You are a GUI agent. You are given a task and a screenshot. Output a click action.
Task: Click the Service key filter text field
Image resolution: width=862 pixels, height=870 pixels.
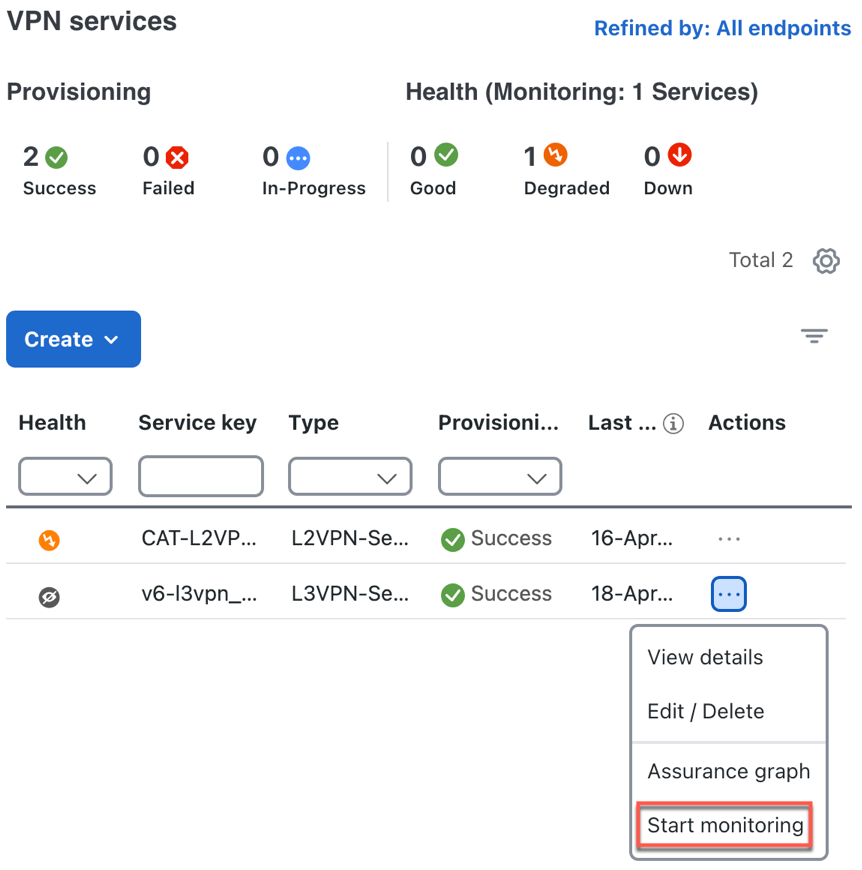pyautogui.click(x=200, y=477)
